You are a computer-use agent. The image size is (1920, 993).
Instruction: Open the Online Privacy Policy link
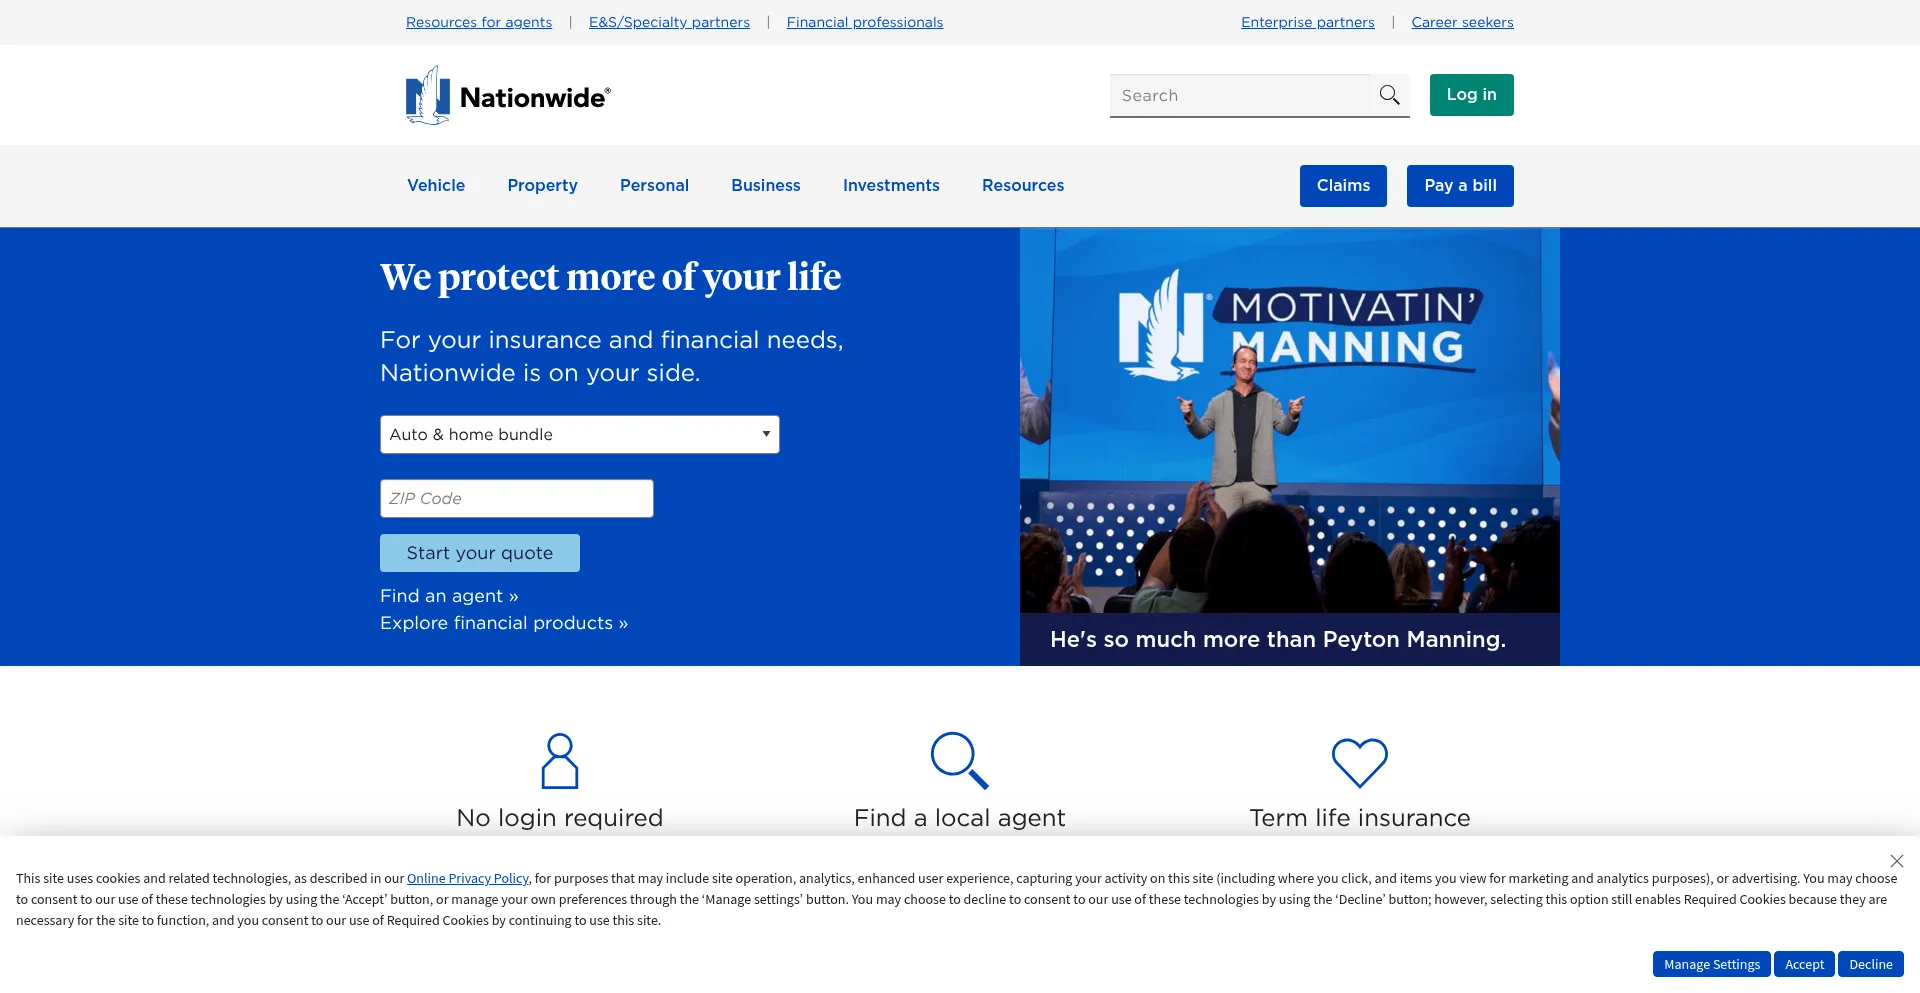point(468,879)
